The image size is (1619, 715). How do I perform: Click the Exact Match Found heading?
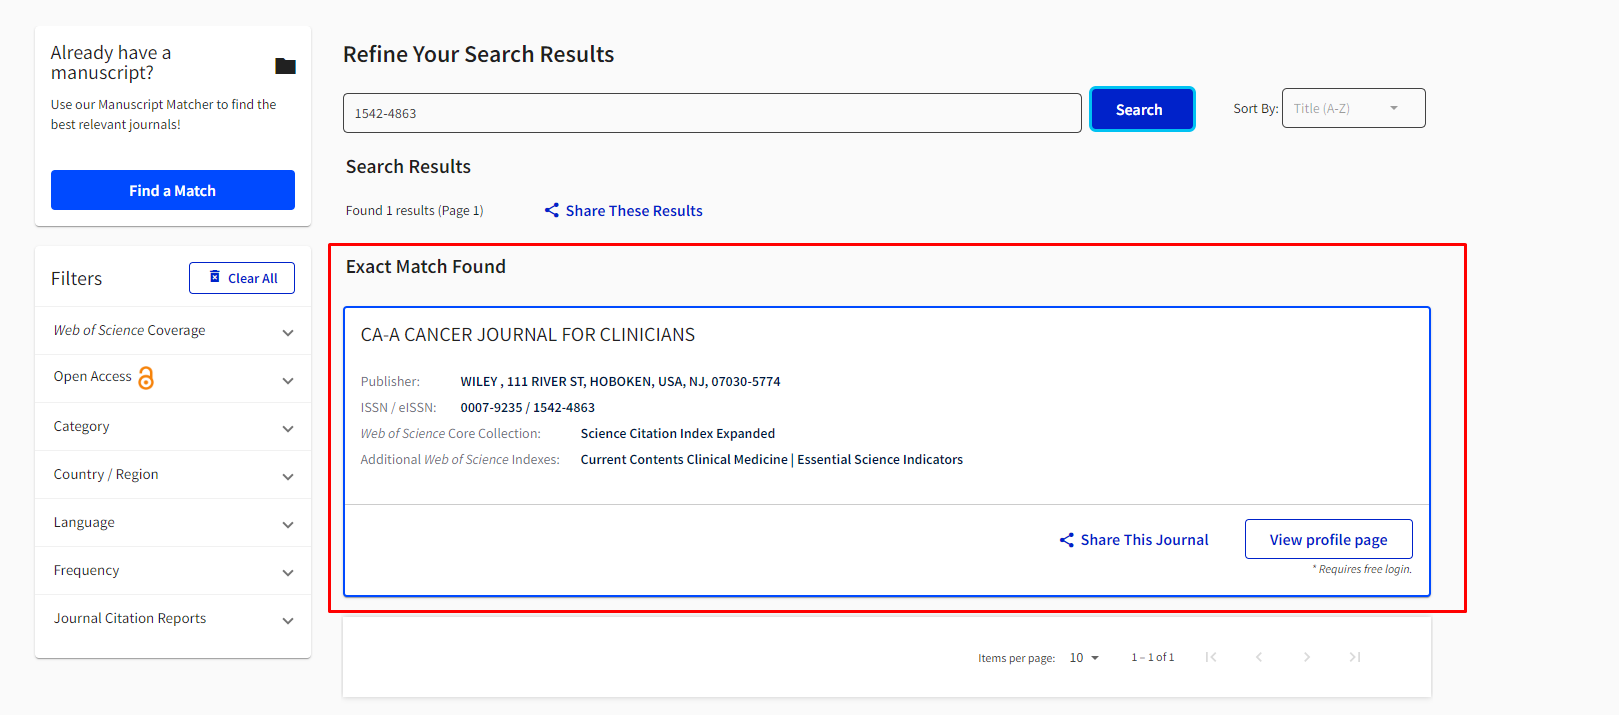[426, 267]
